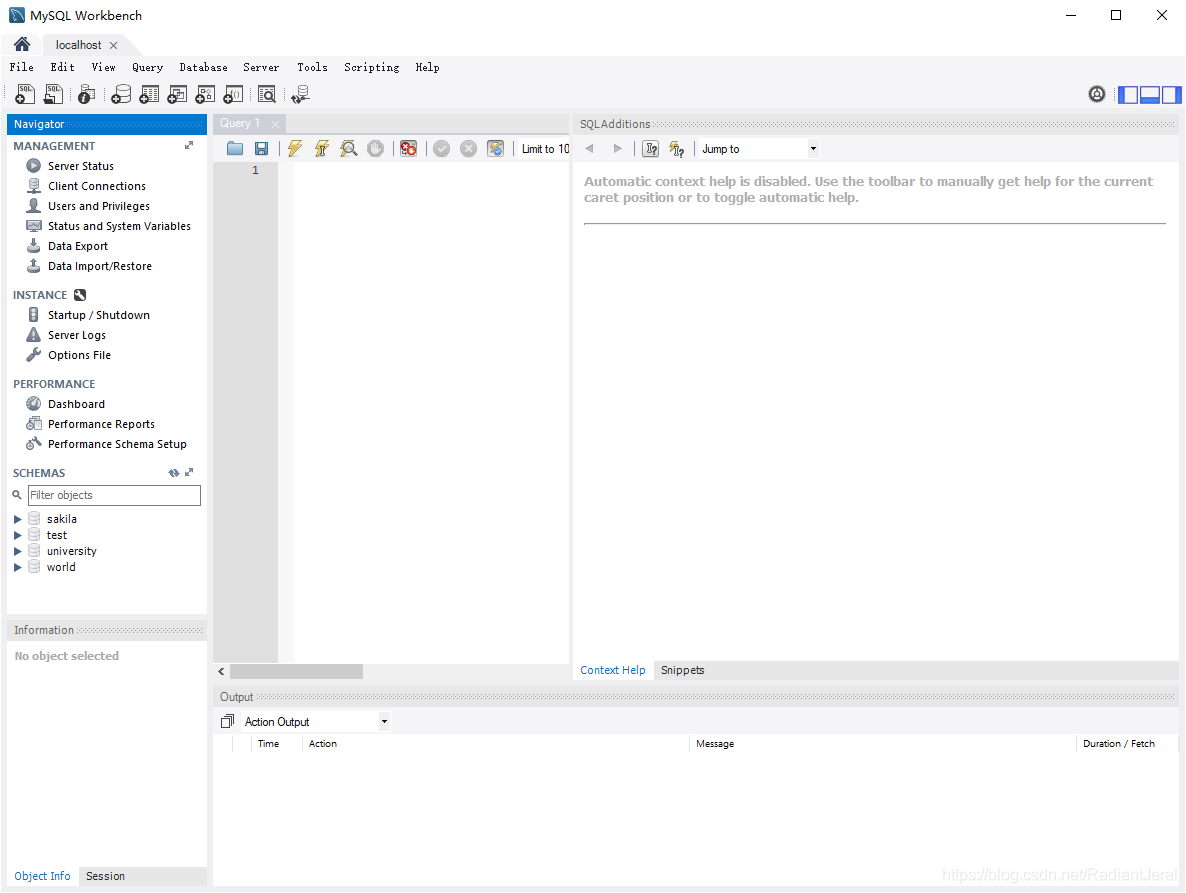Expand the test schema
Image resolution: width=1186 pixels, height=893 pixels.
(x=17, y=535)
